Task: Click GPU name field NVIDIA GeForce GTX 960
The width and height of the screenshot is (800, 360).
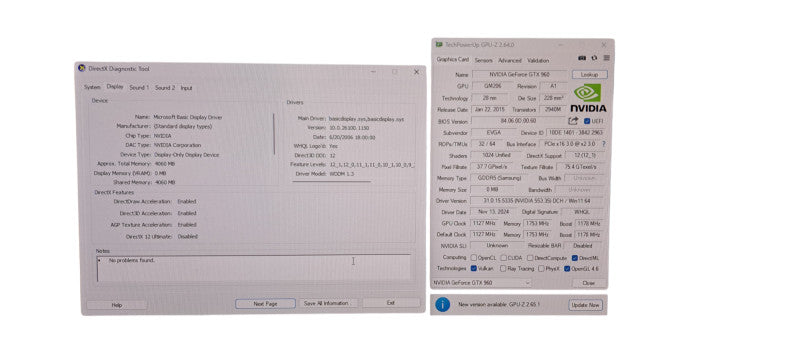Action: click(519, 74)
